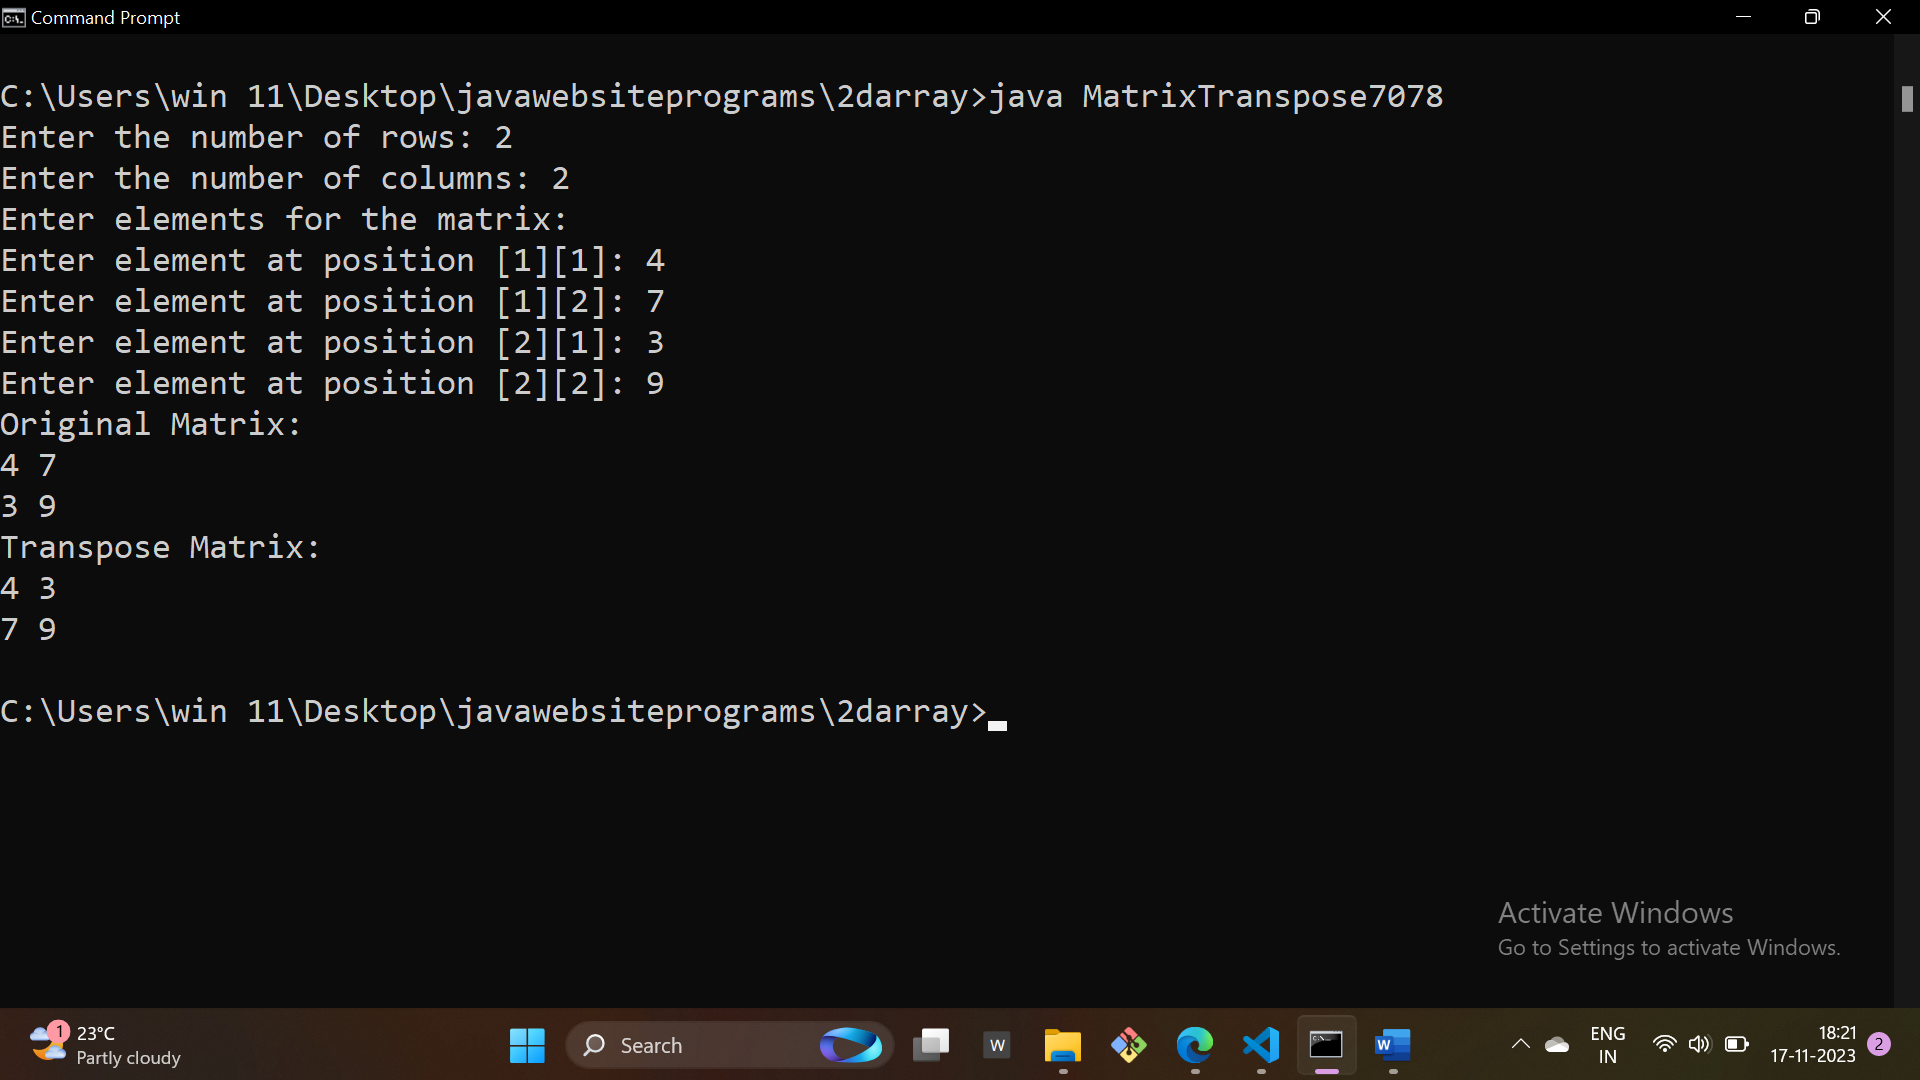The image size is (1920, 1080).
Task: Open Visual Studio Code from the taskbar
Action: click(1261, 1045)
